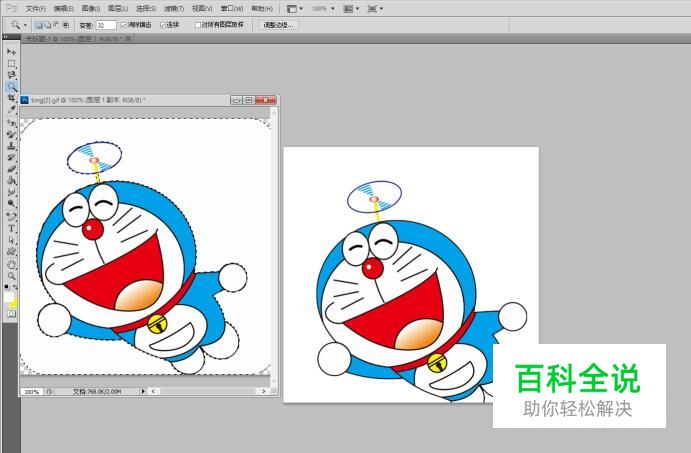Open the Edit (编辑) menu
The image size is (691, 453).
pos(63,8)
